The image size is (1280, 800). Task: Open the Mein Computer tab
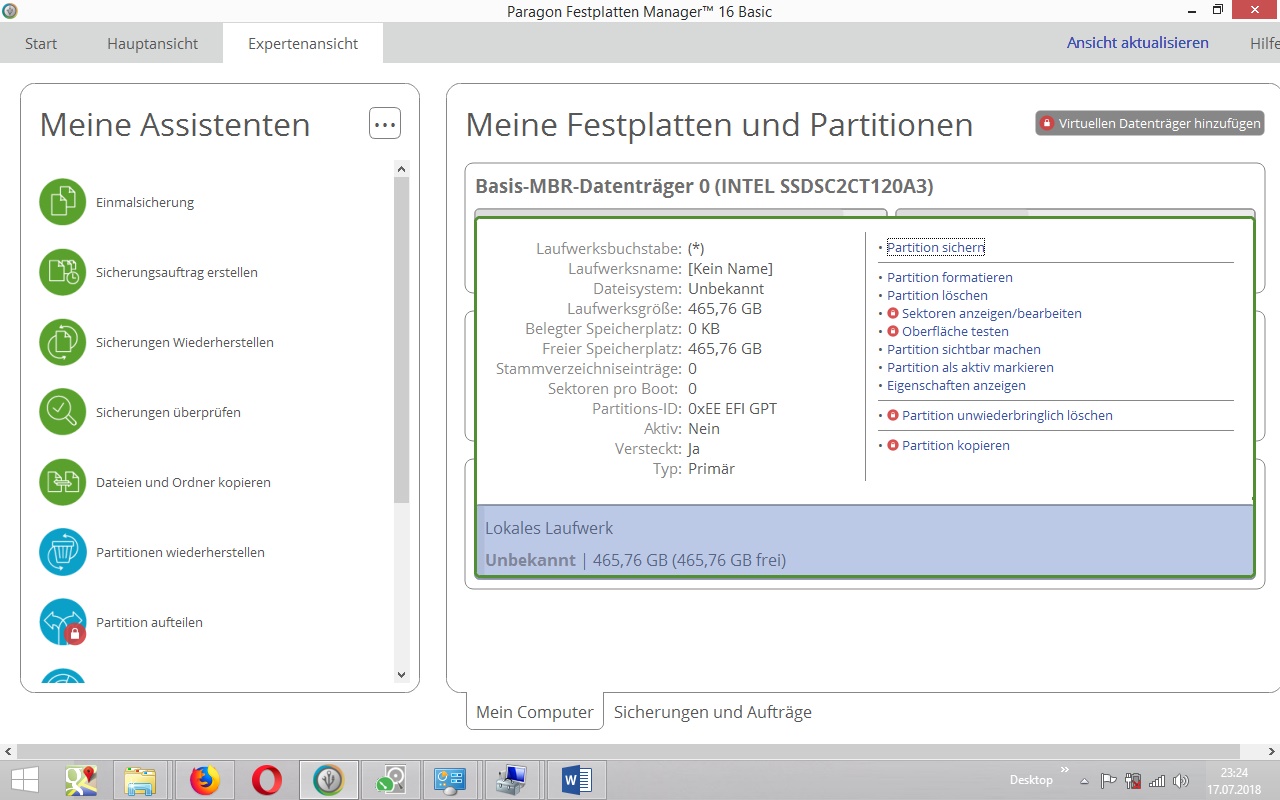535,712
